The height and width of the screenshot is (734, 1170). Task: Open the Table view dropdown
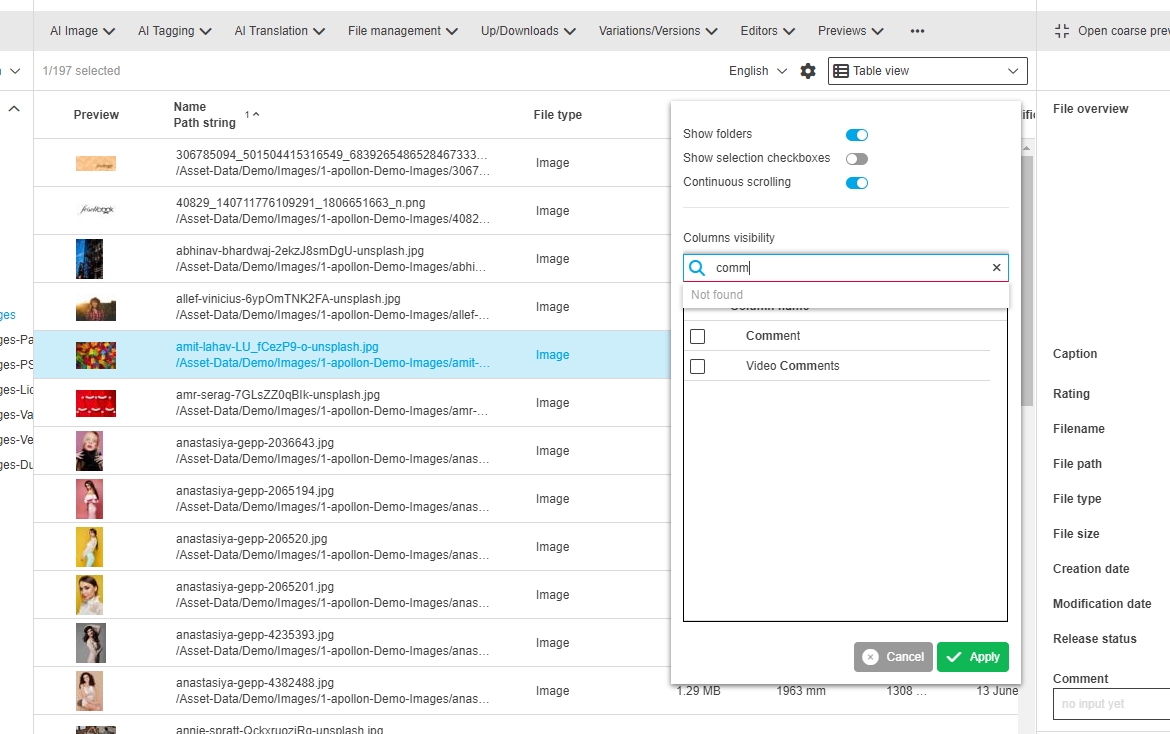[927, 71]
